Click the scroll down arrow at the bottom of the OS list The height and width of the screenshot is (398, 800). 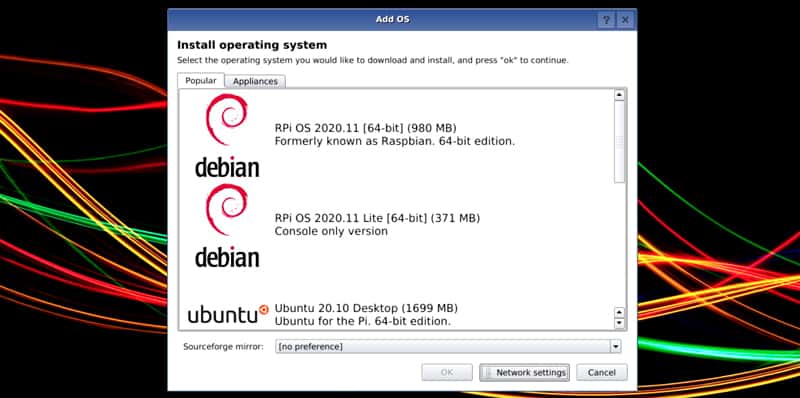(x=619, y=323)
